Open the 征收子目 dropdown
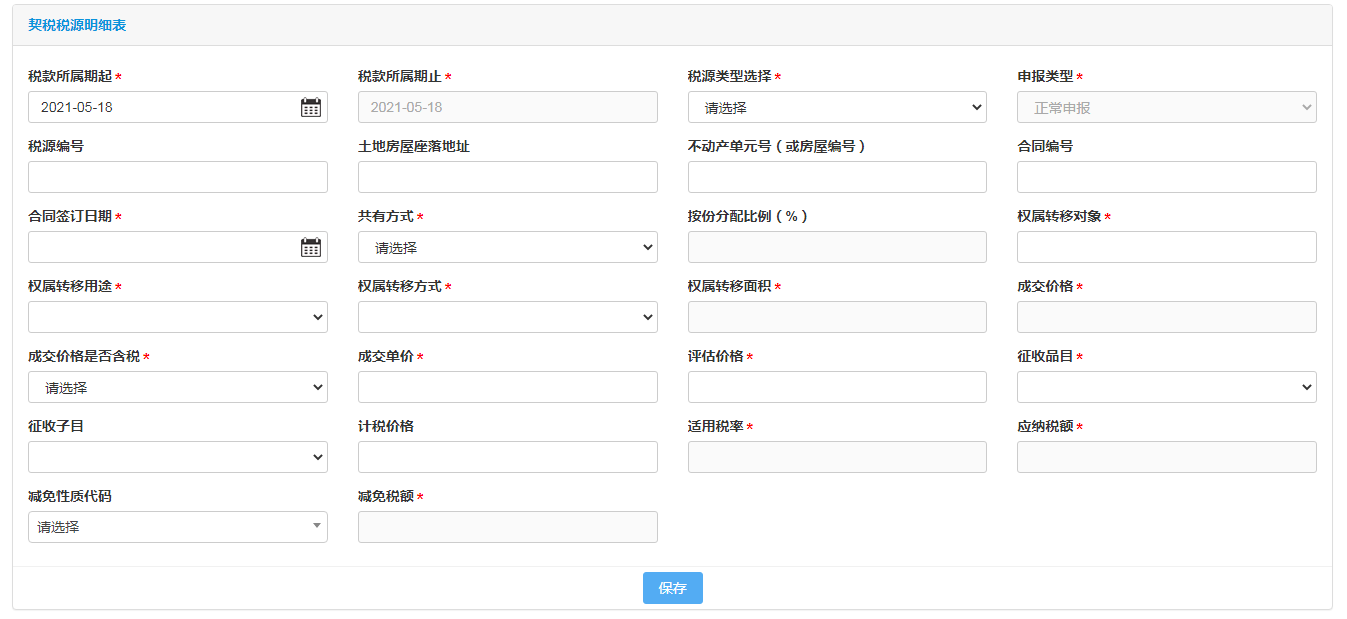This screenshot has height=619, width=1347. [x=178, y=458]
